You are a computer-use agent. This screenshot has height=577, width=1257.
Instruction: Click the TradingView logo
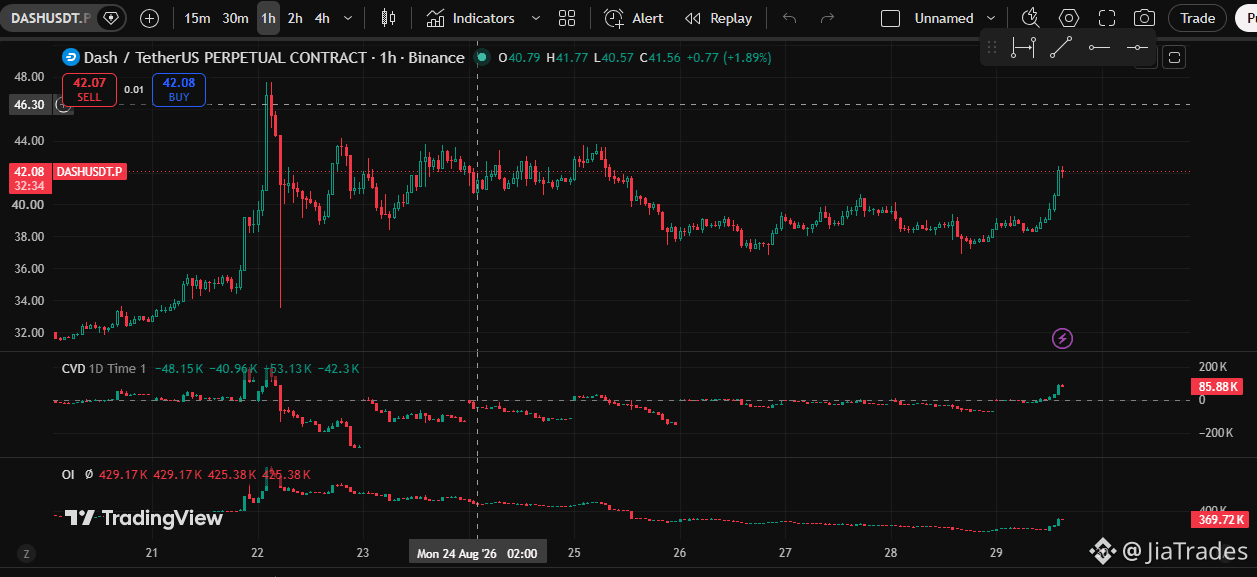tap(143, 518)
